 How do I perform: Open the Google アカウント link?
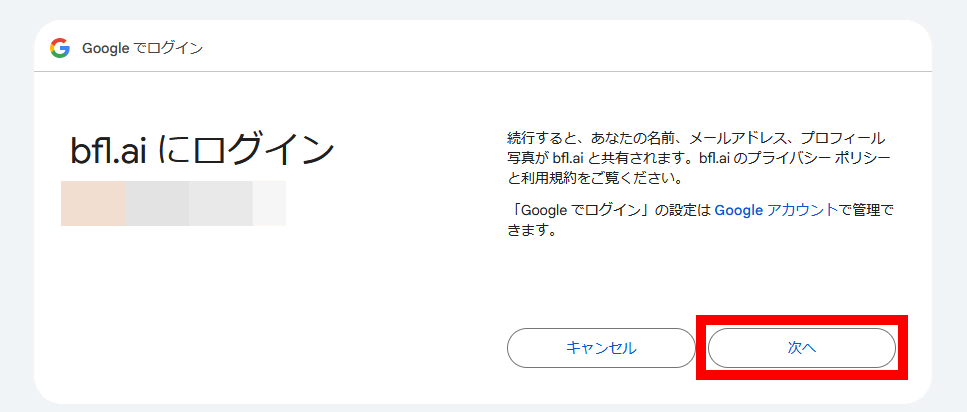(776, 210)
